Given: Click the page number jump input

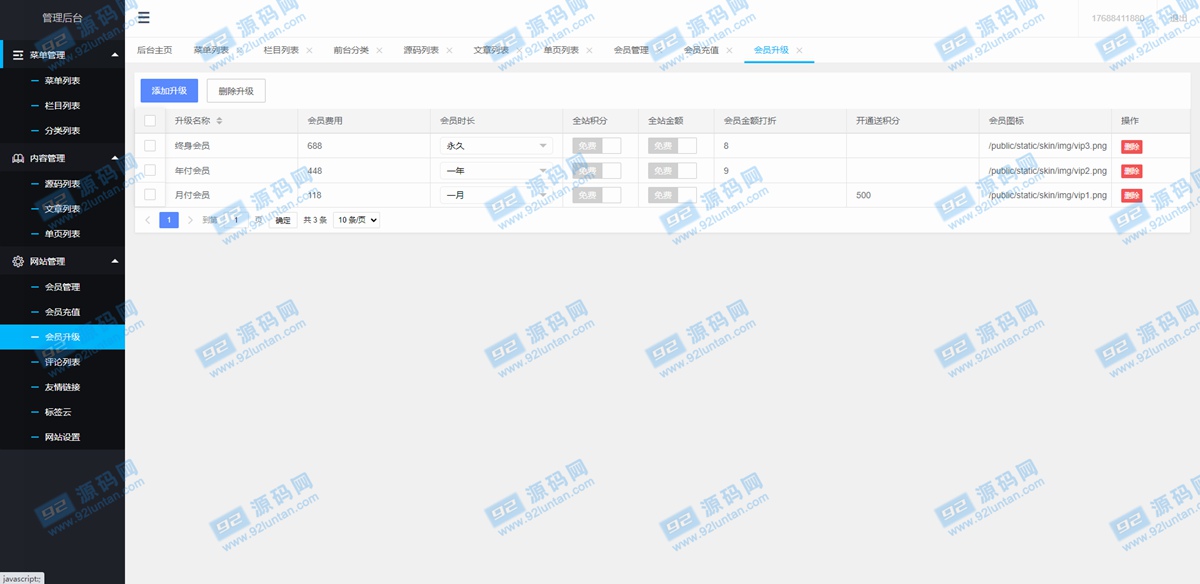Looking at the screenshot, I should click(236, 220).
